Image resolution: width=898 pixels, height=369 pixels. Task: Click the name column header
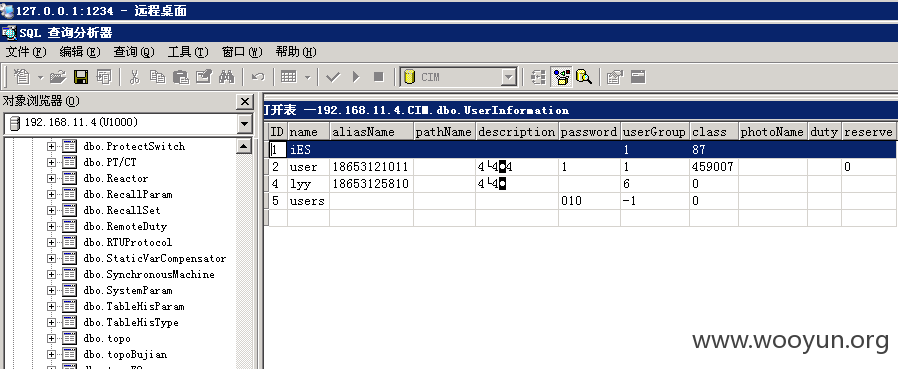pos(309,132)
